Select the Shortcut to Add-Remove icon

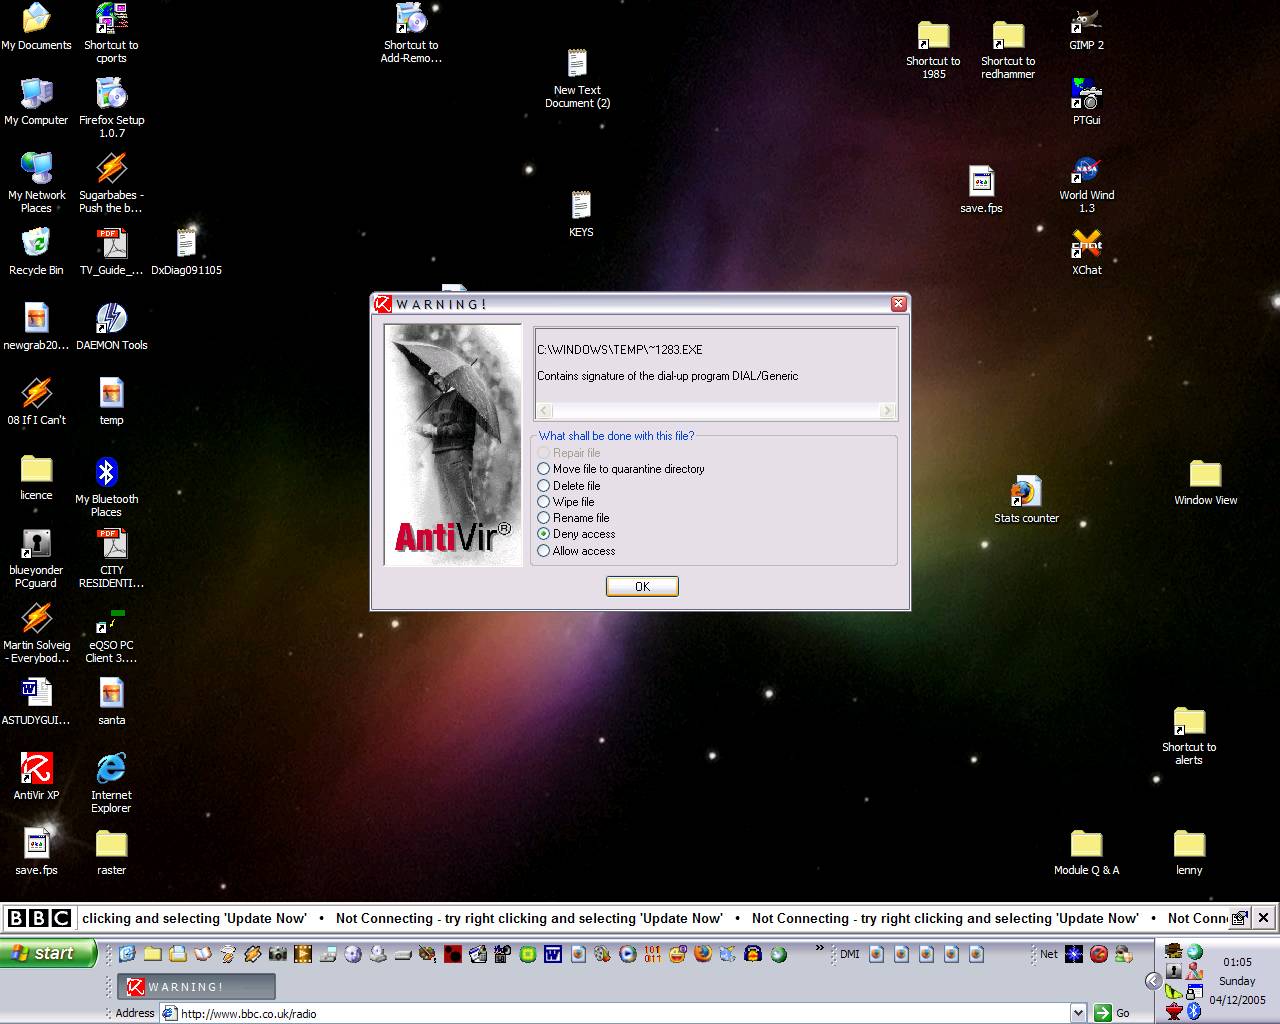411,33
